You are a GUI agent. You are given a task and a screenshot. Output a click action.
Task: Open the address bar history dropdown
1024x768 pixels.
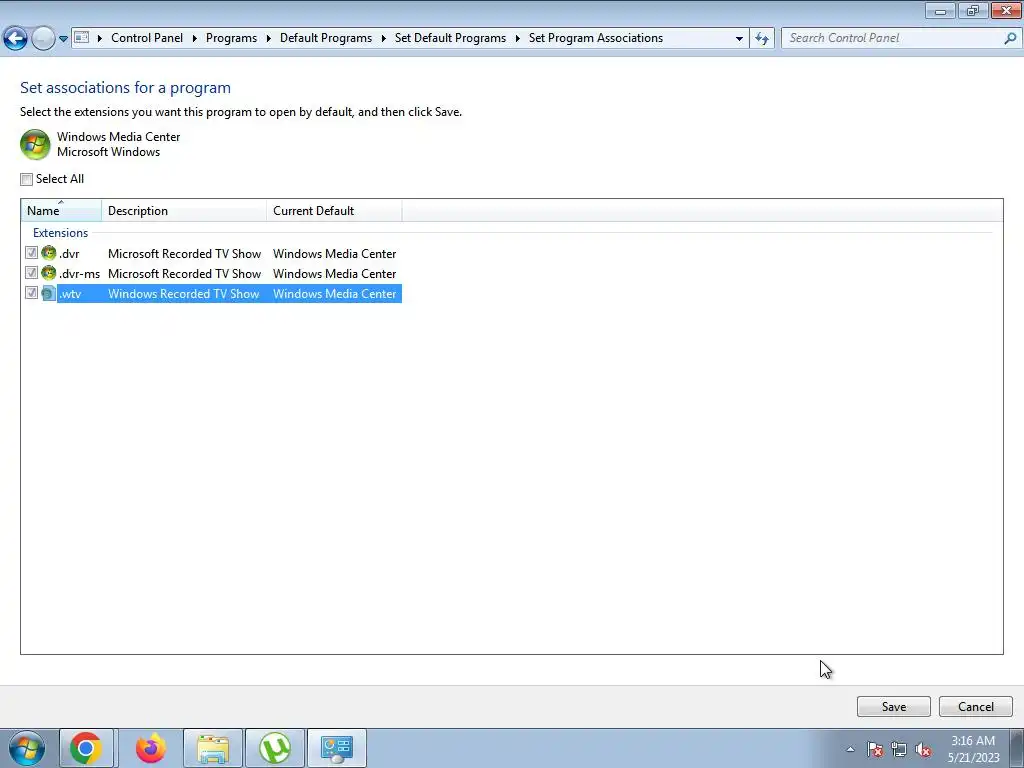point(739,39)
